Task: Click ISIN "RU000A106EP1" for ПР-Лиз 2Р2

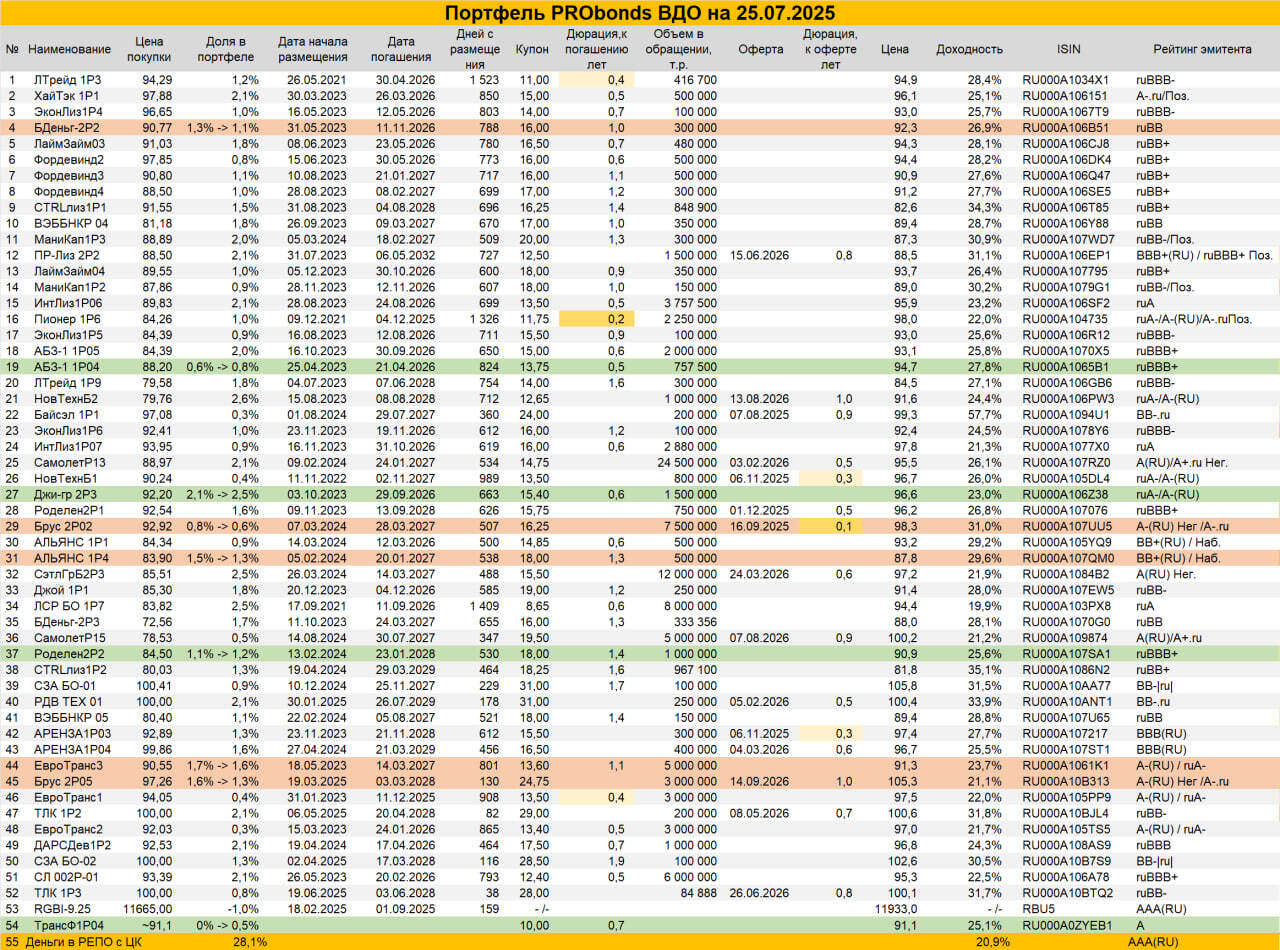Action: pyautogui.click(x=1065, y=256)
